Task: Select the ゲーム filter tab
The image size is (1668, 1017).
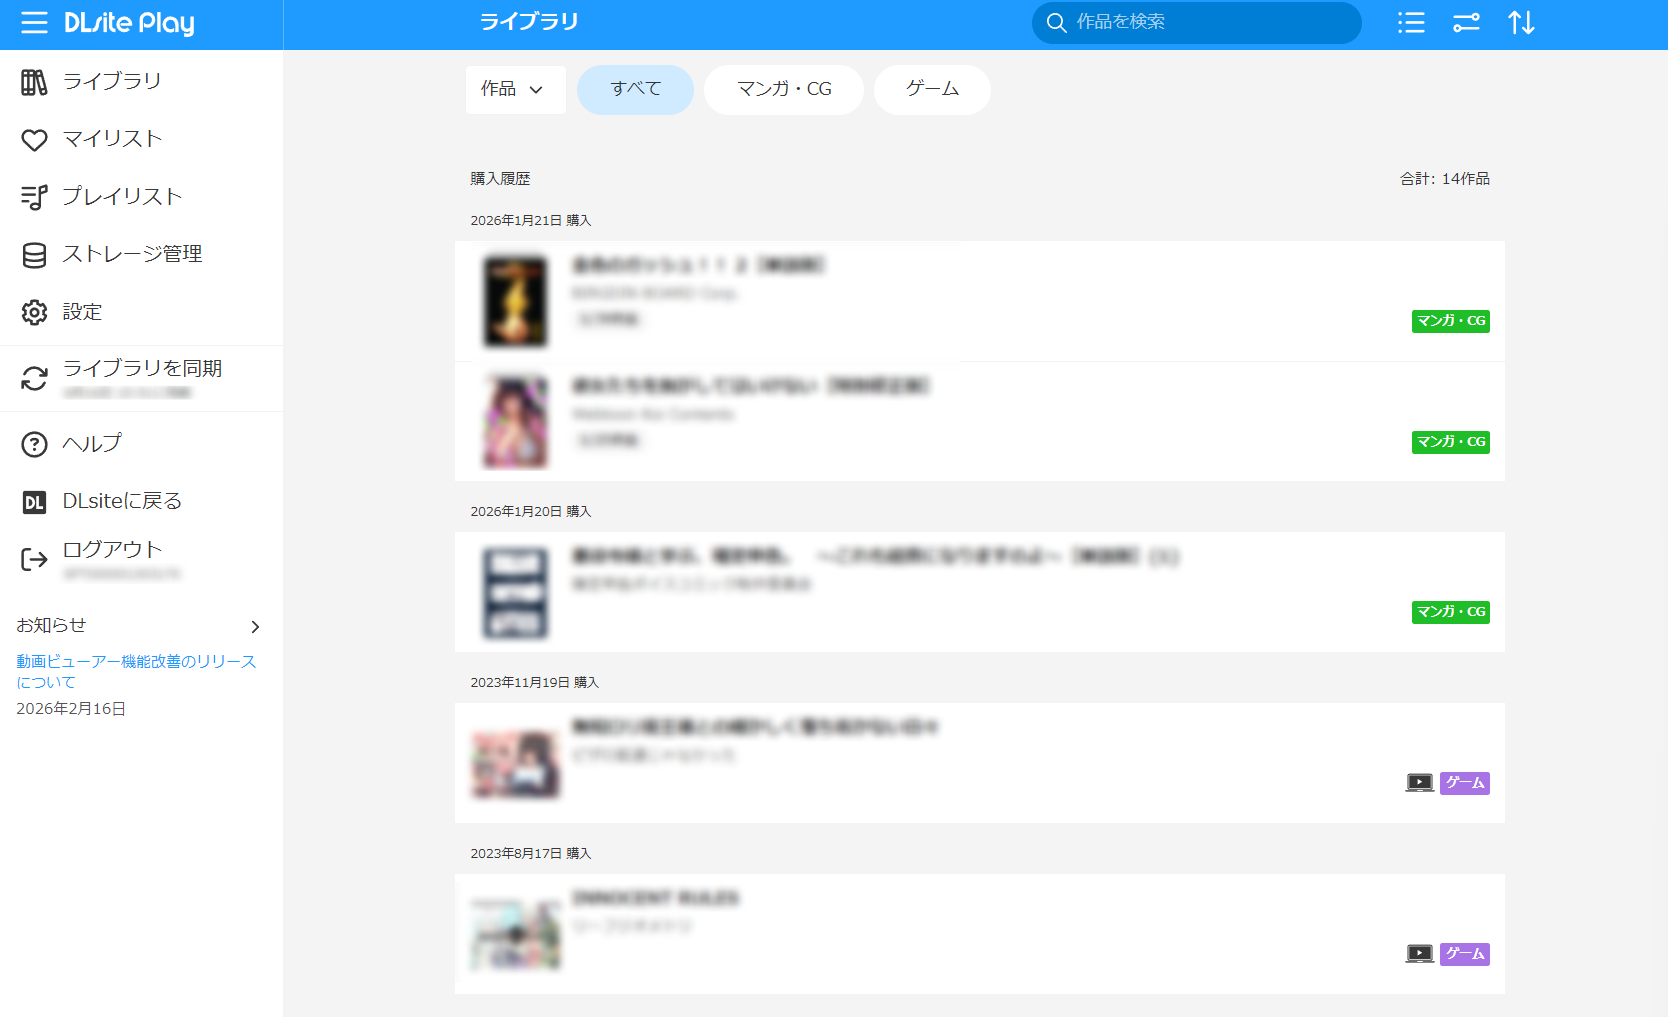Action: pos(932,90)
